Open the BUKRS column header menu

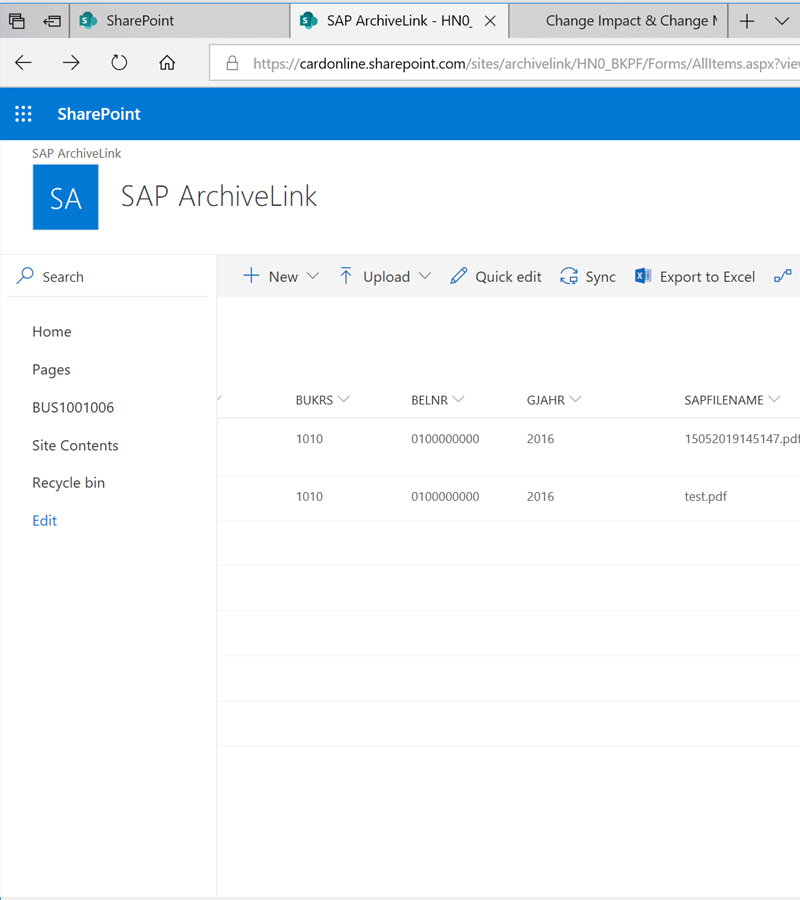tap(323, 400)
